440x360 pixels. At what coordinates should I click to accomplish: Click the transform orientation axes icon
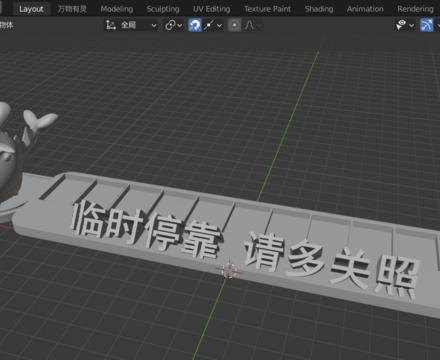coord(110,25)
